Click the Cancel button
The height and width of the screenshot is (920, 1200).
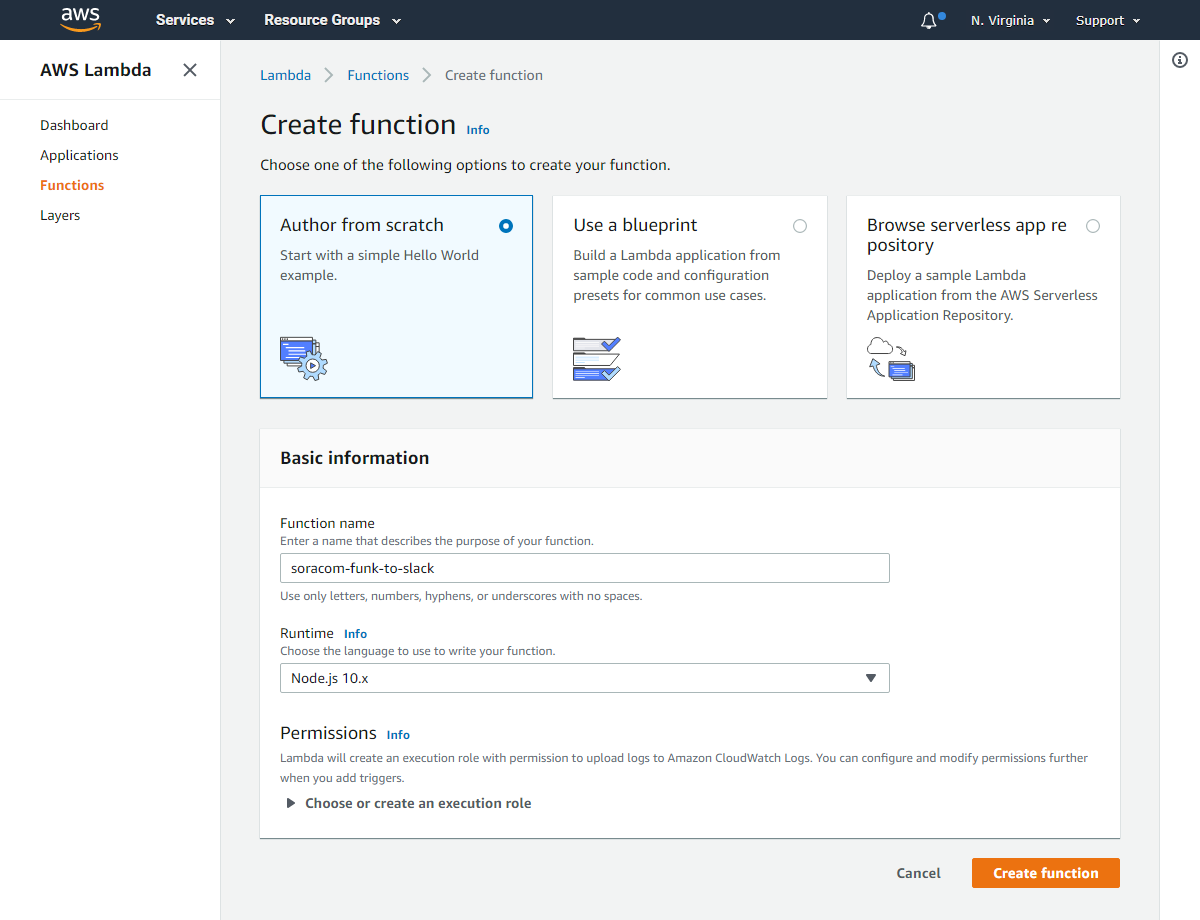coord(918,873)
